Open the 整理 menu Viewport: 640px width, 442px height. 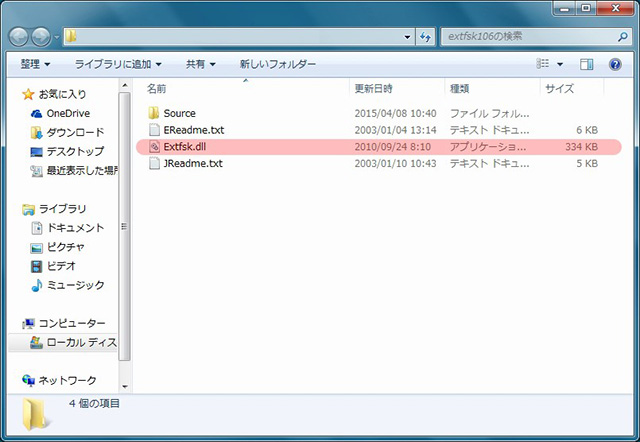click(35, 64)
